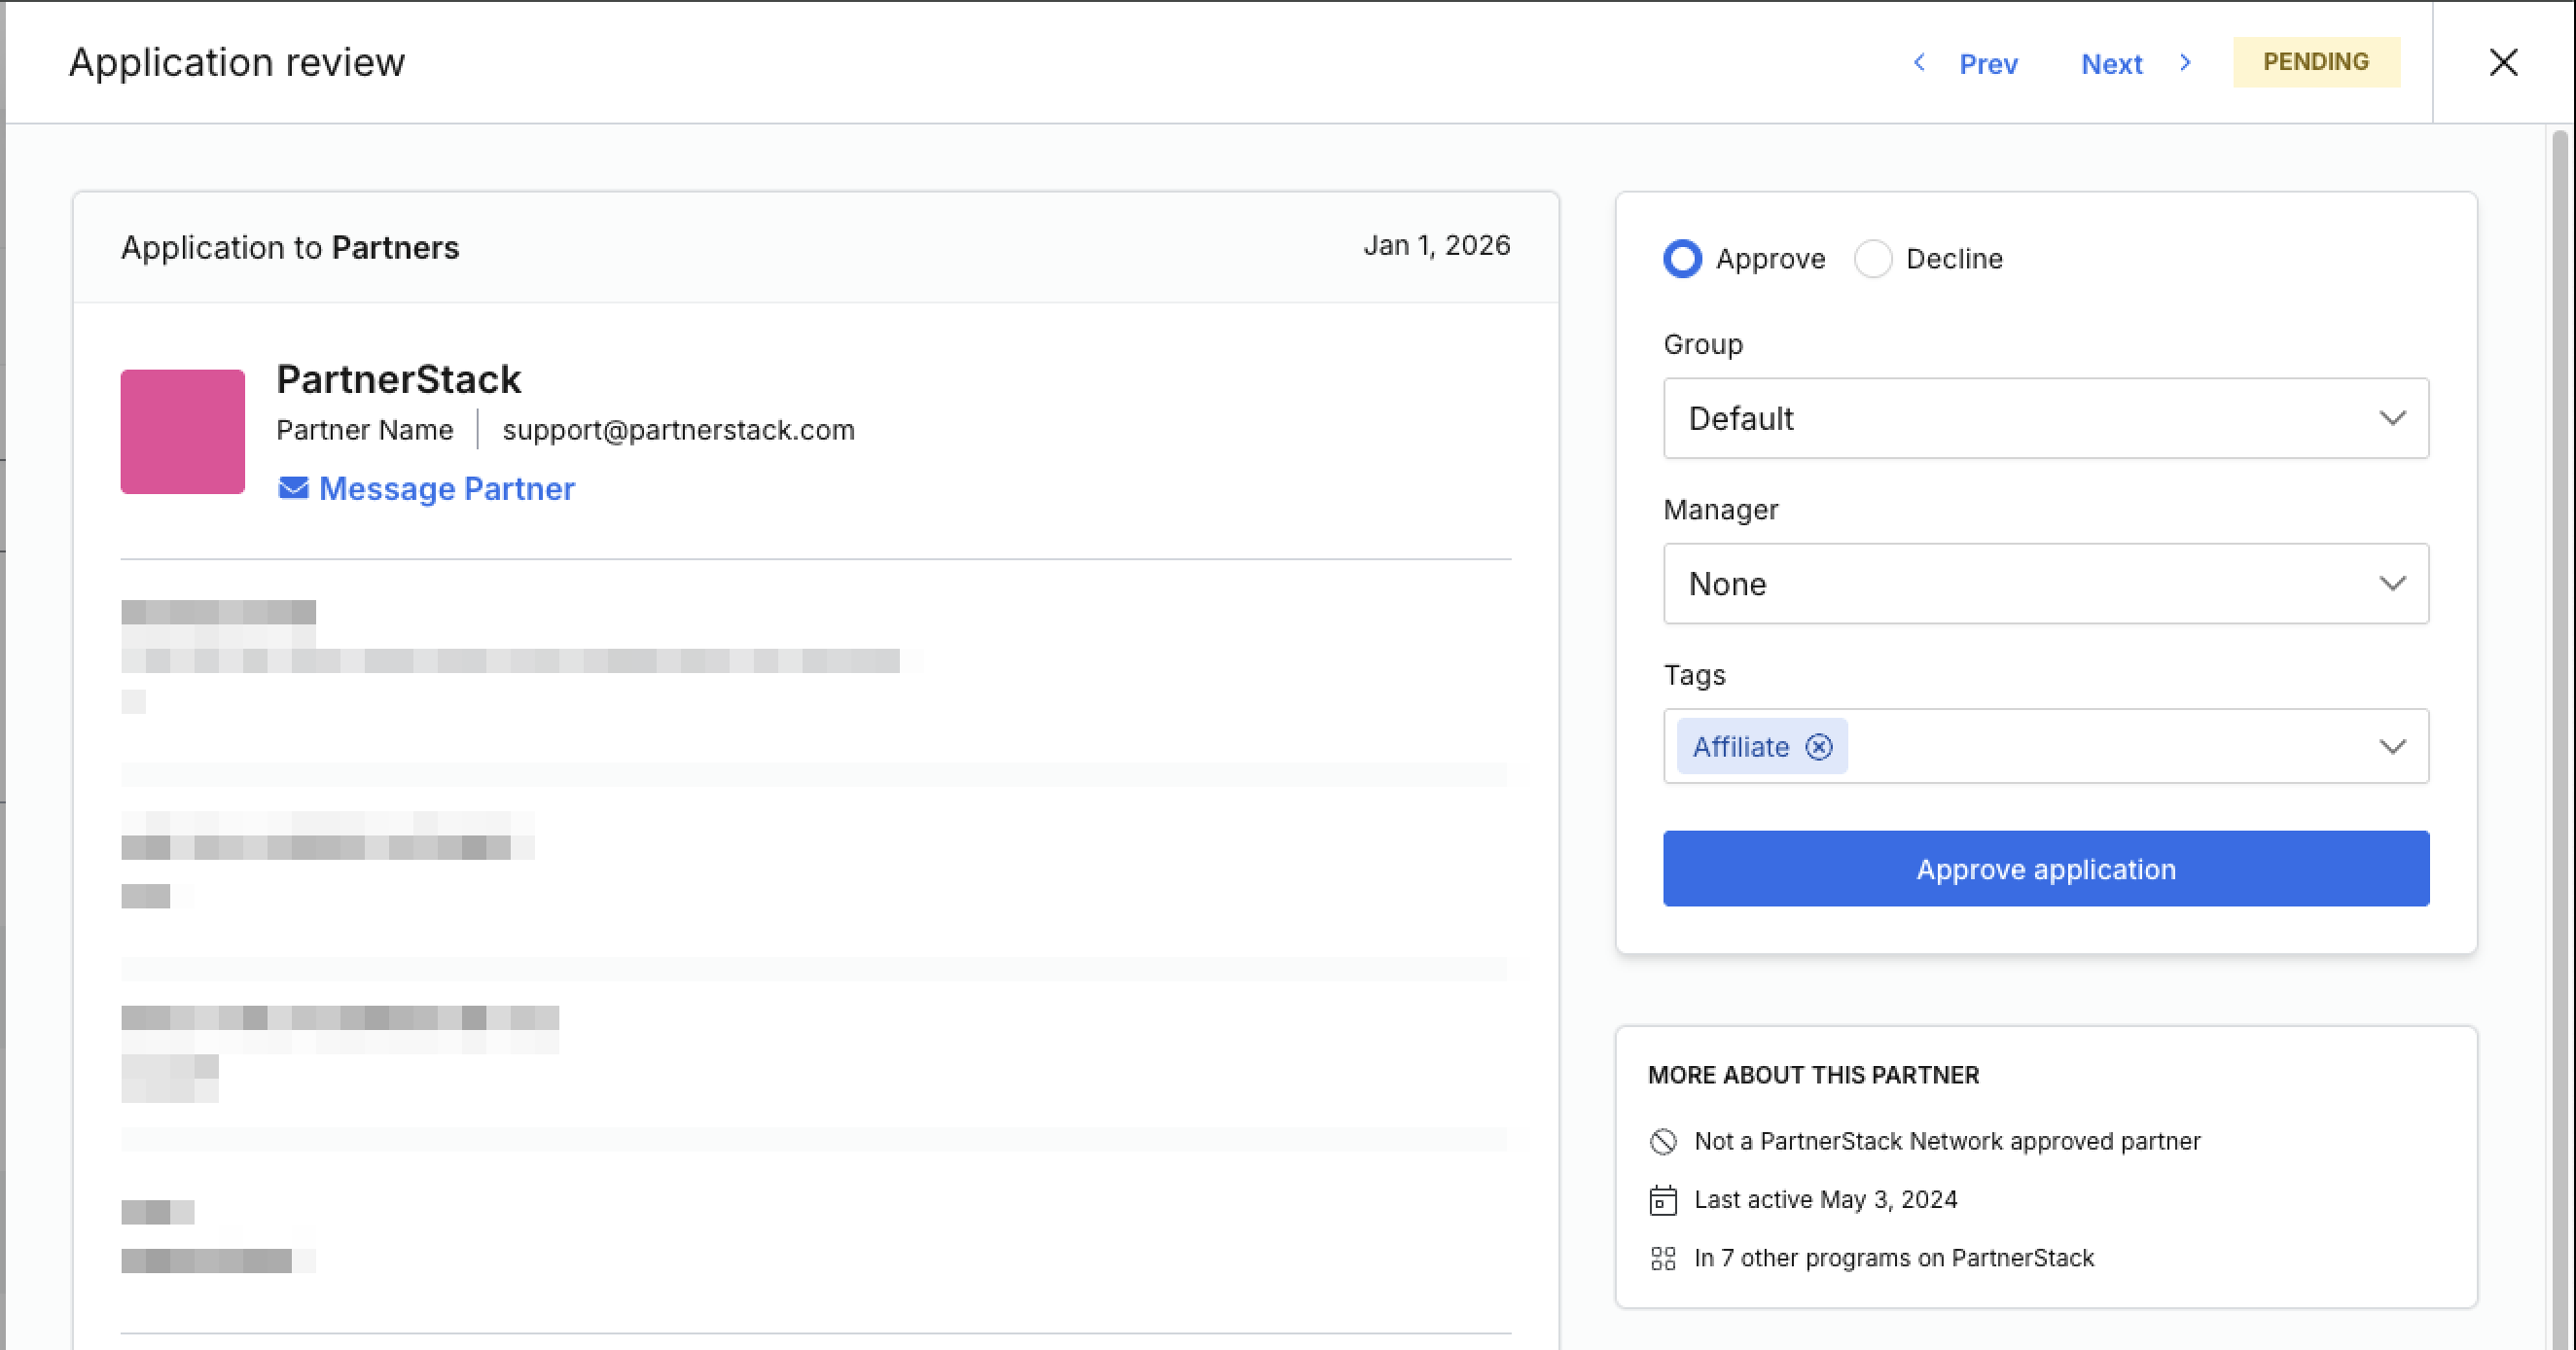
Task: Select the Decline radio button
Action: 1873,259
